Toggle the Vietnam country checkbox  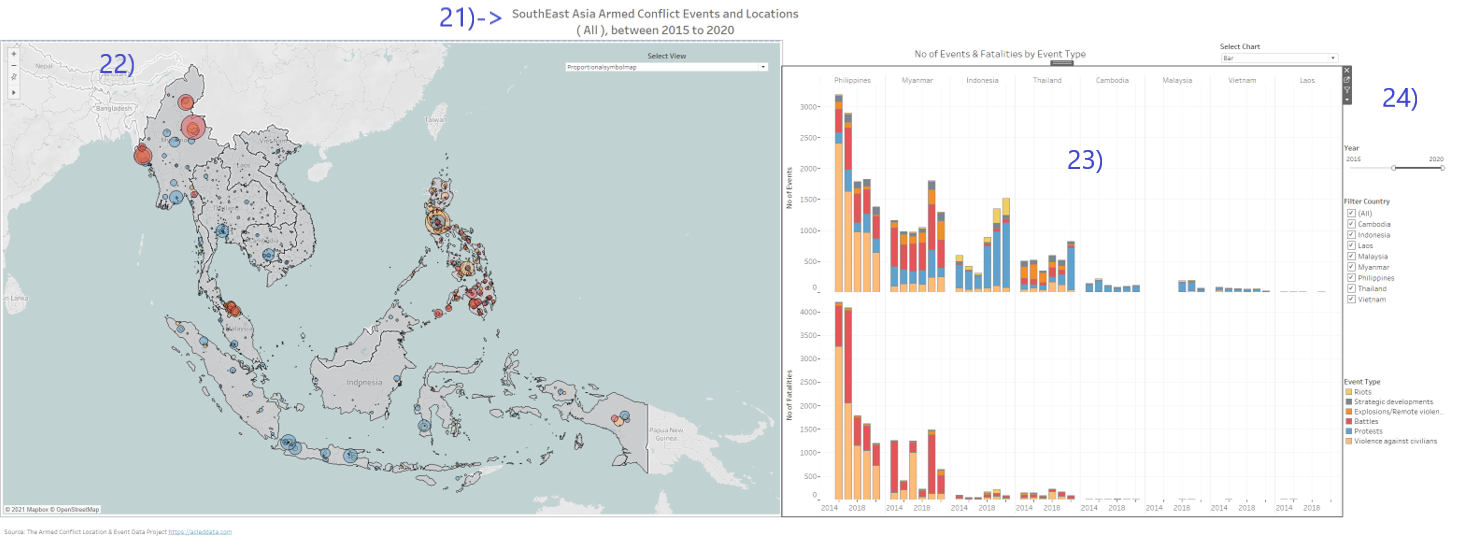1352,299
